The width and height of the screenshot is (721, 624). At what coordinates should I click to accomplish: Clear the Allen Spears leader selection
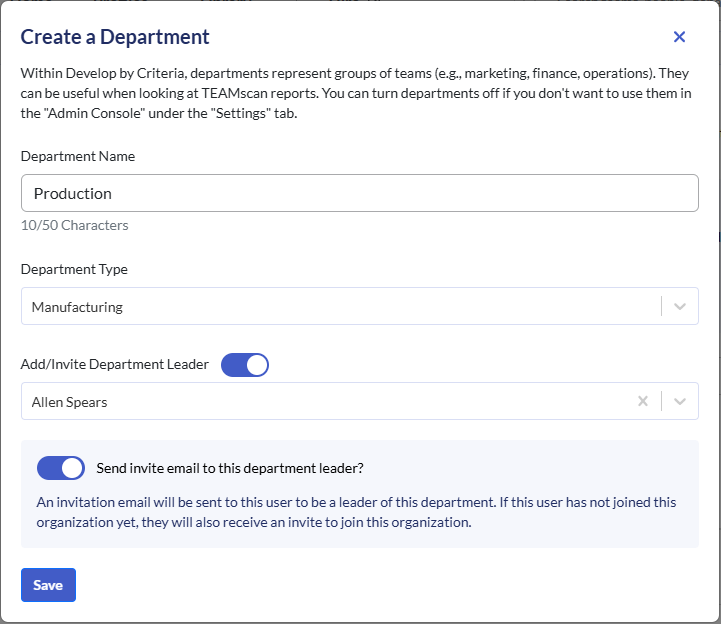pyautogui.click(x=643, y=401)
